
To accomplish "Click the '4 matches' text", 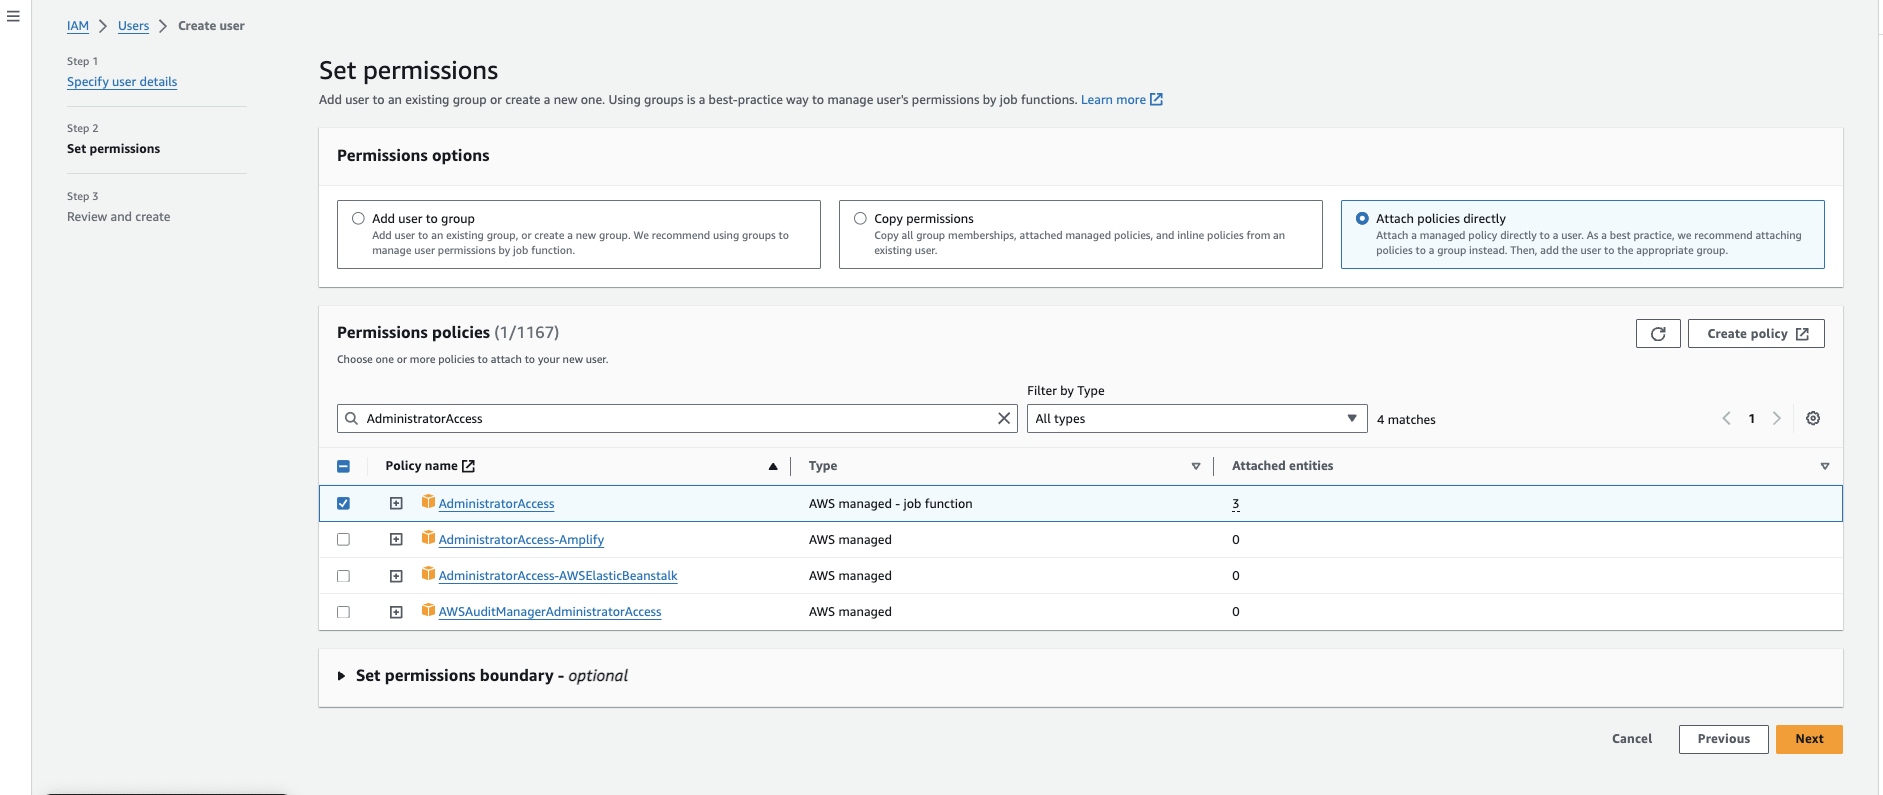I will [1406, 420].
